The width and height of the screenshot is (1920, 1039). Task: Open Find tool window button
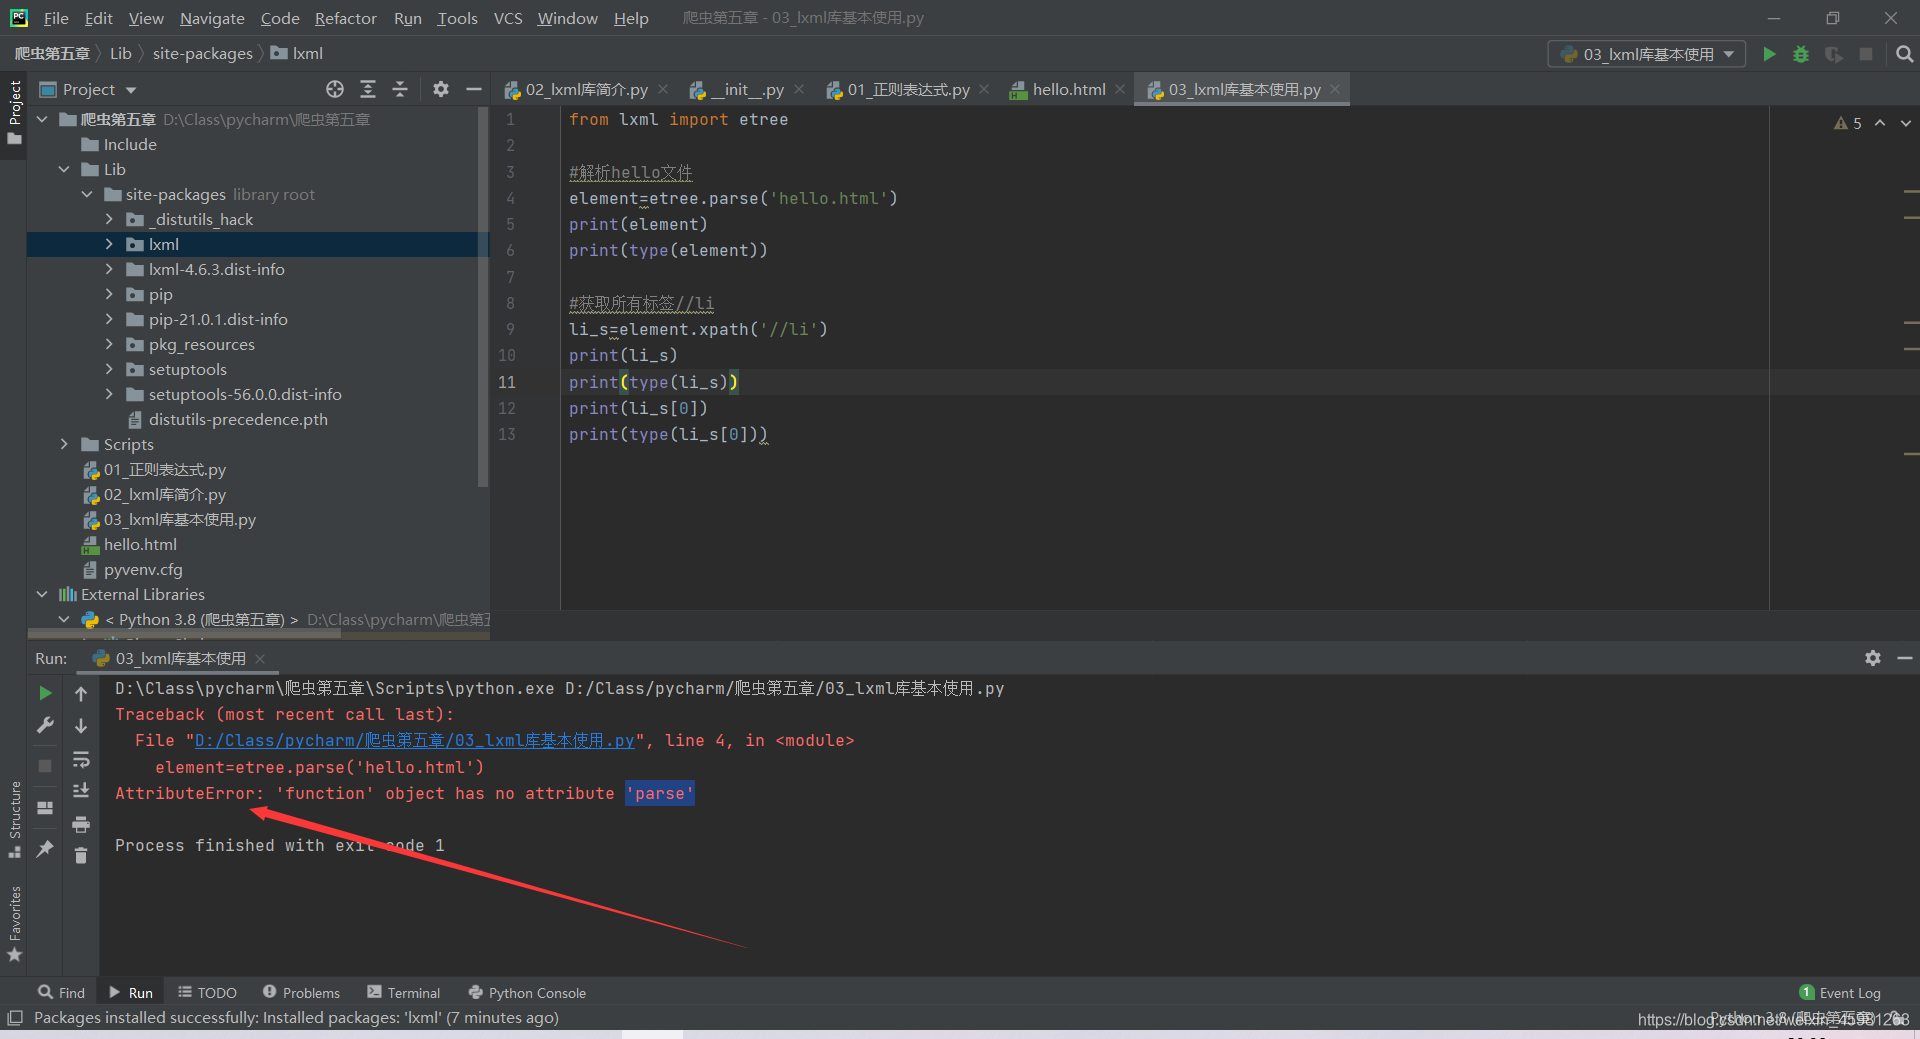(x=61, y=992)
